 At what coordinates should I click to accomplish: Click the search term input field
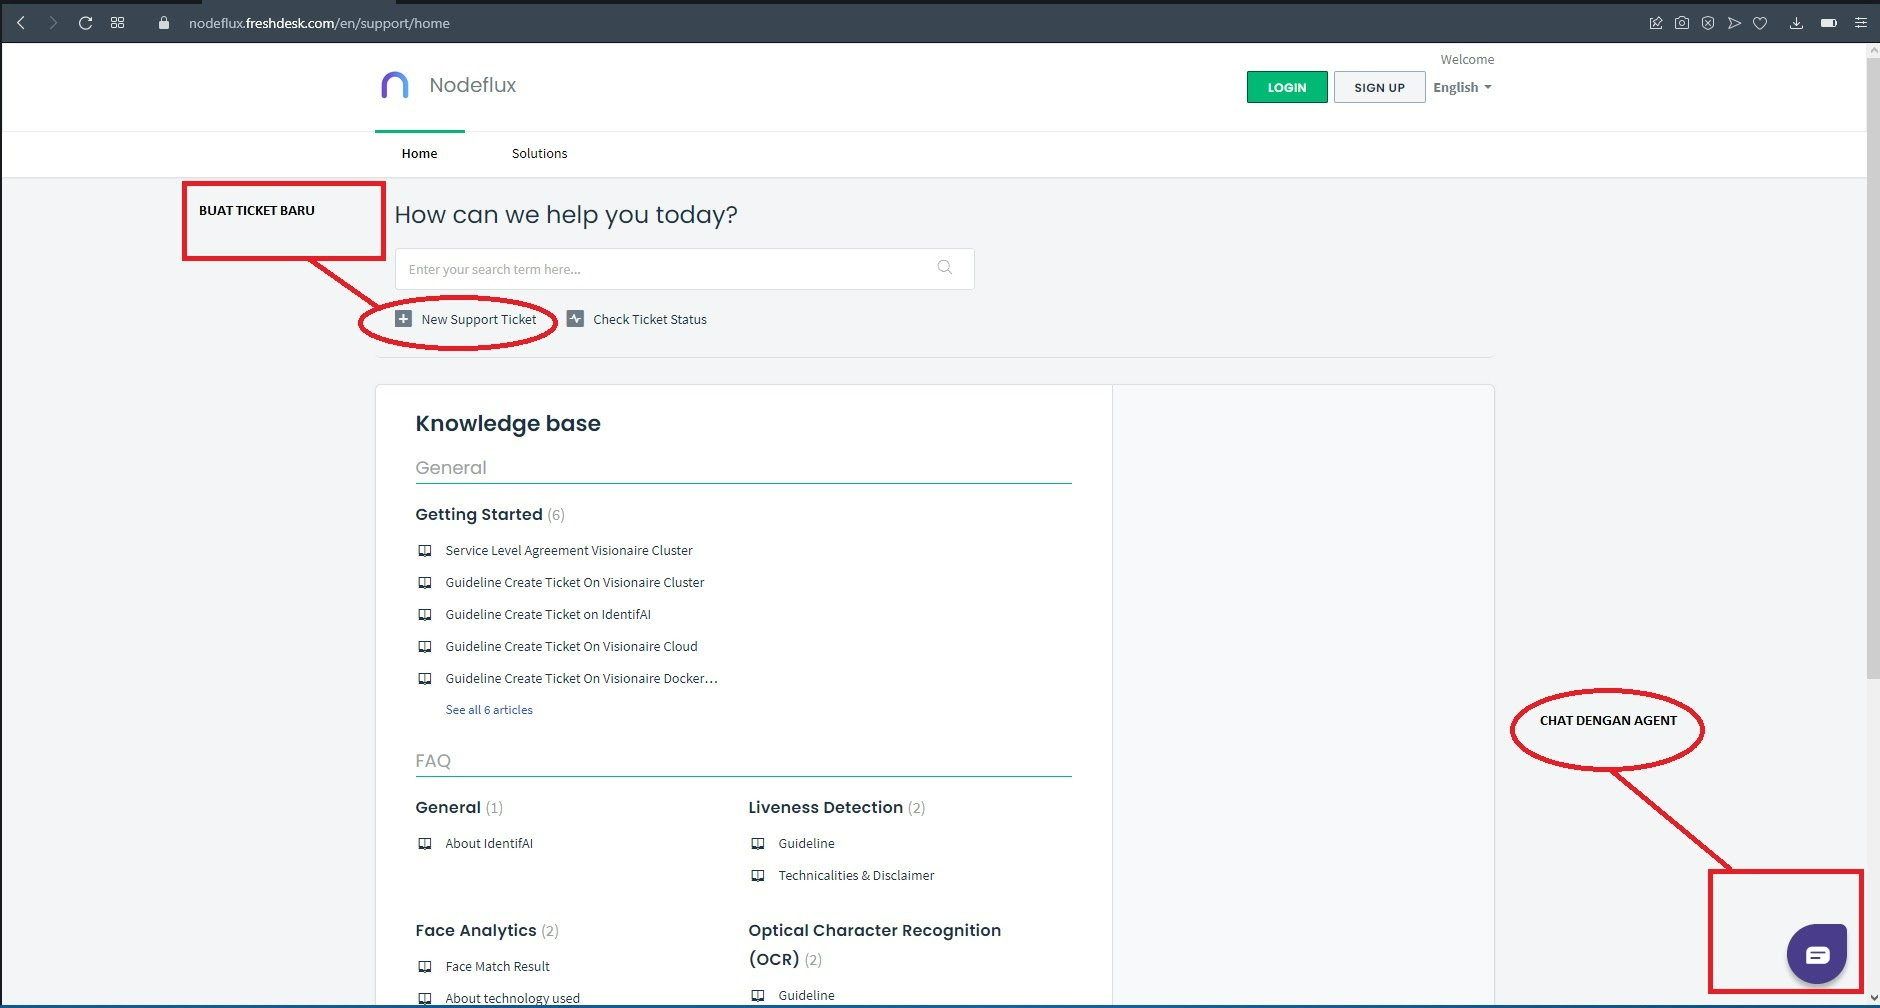[x=684, y=269]
